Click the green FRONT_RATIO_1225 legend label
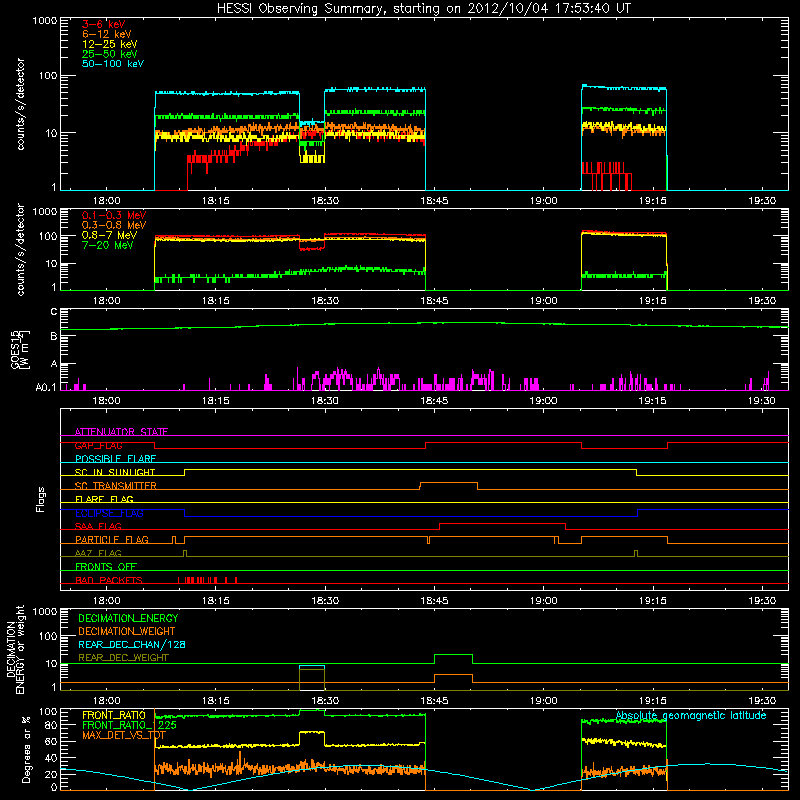 click(129, 725)
